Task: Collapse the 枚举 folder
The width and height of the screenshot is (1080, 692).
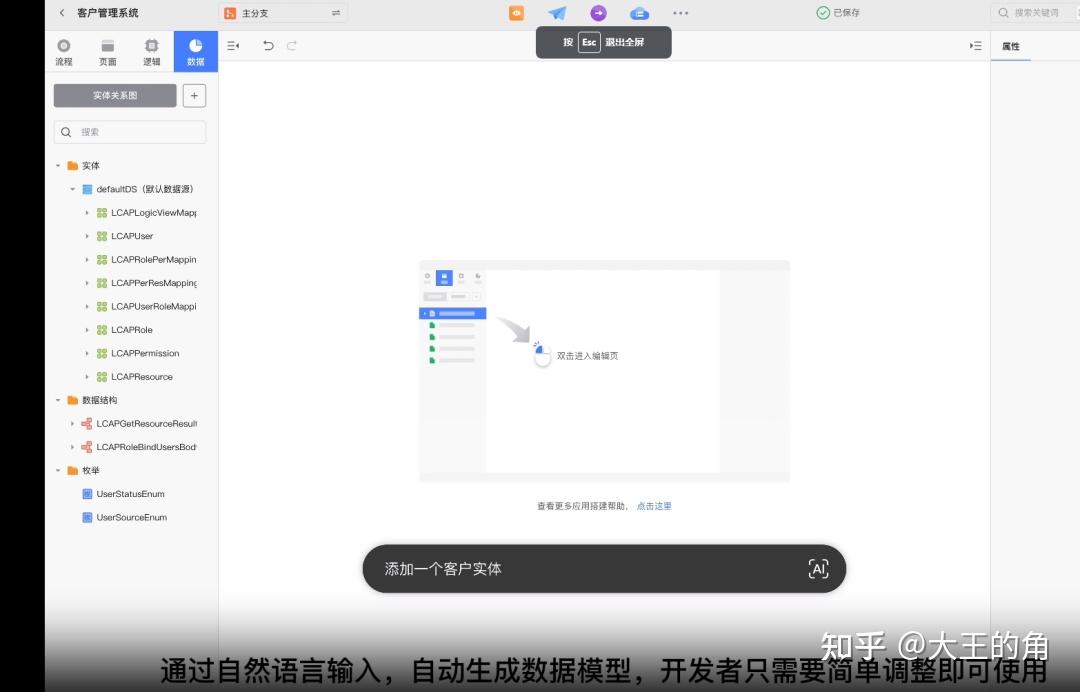Action: [58, 470]
